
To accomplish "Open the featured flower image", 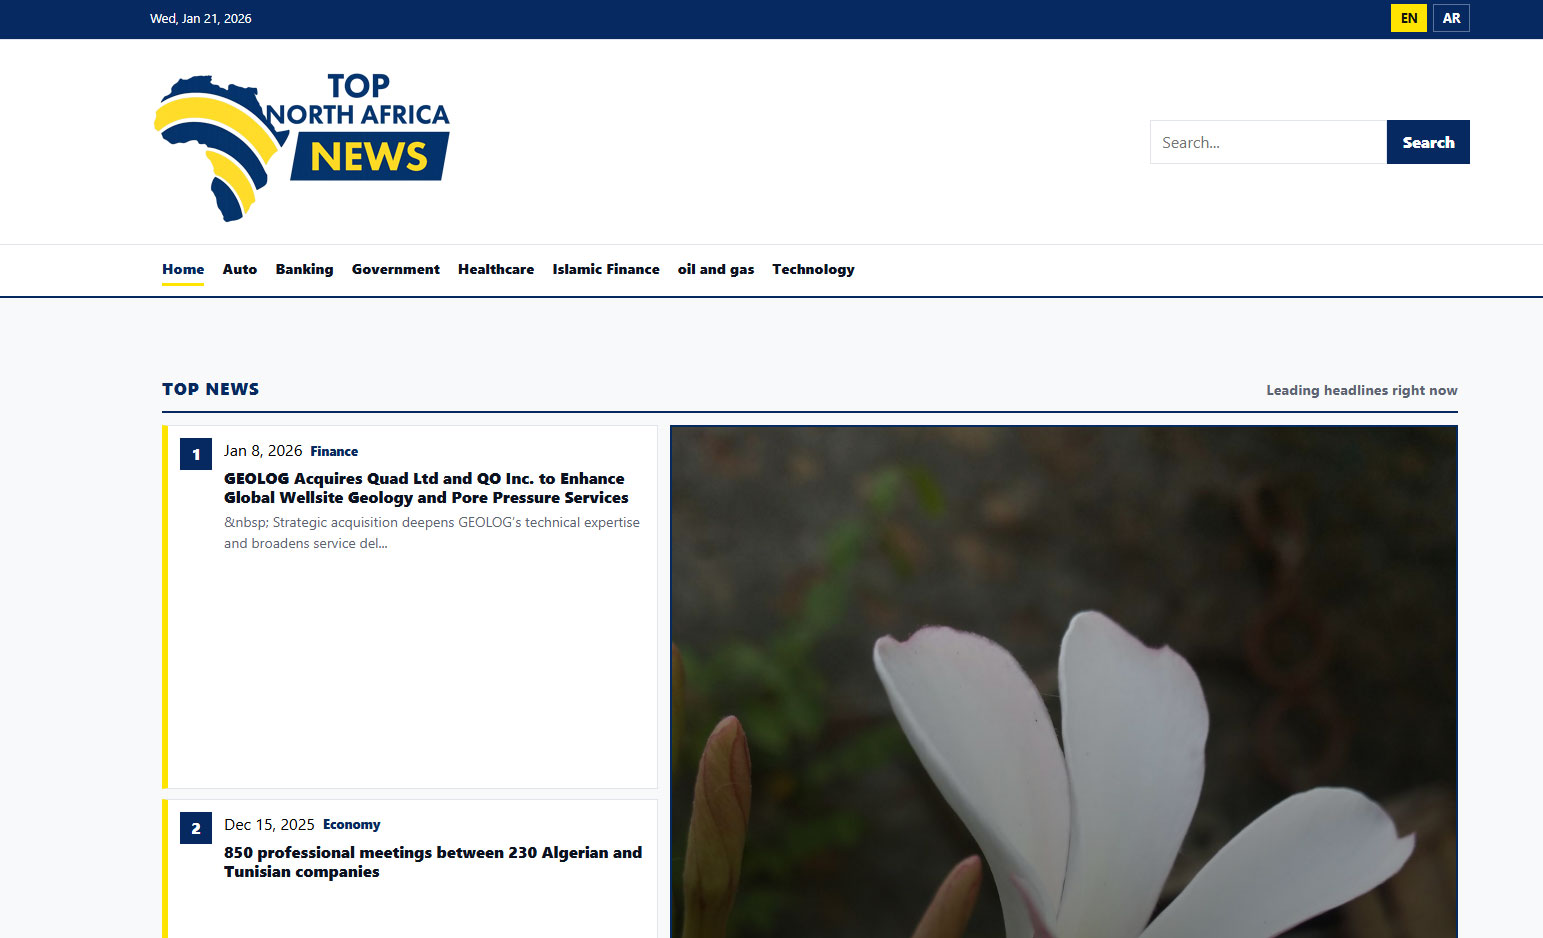I will tap(1063, 682).
